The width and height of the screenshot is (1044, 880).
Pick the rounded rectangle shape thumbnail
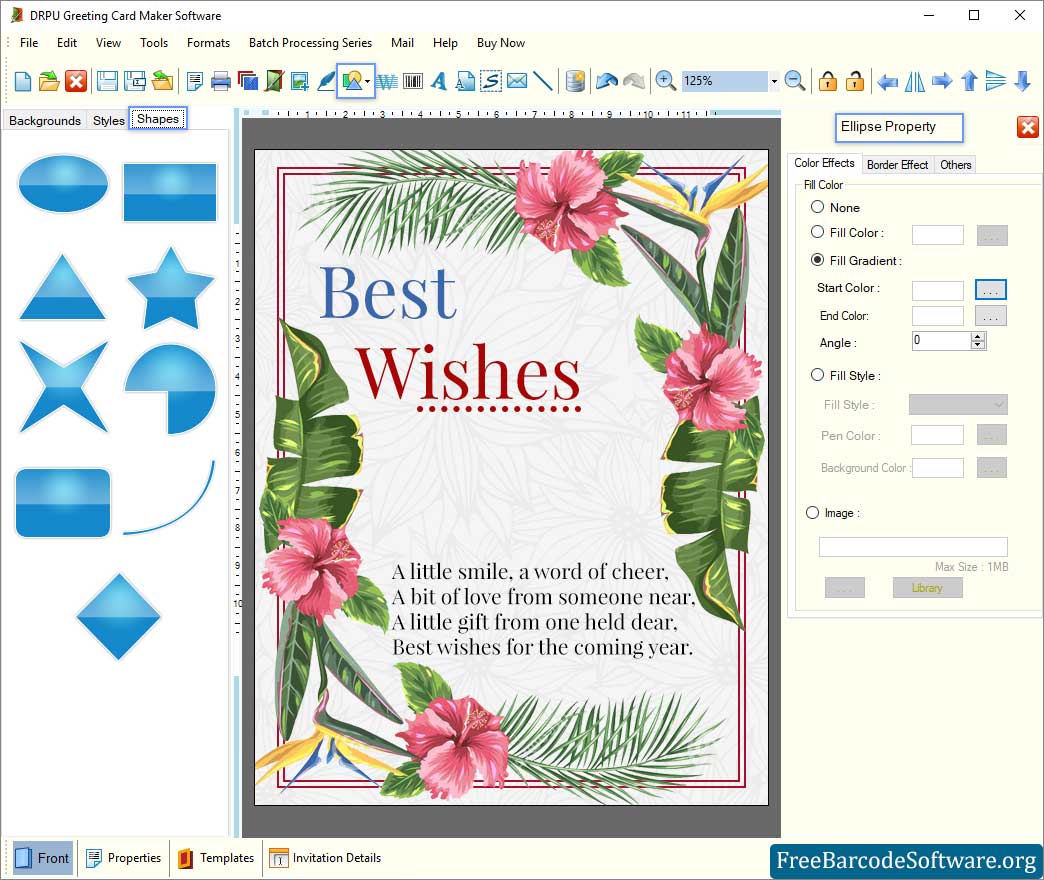tap(63, 503)
